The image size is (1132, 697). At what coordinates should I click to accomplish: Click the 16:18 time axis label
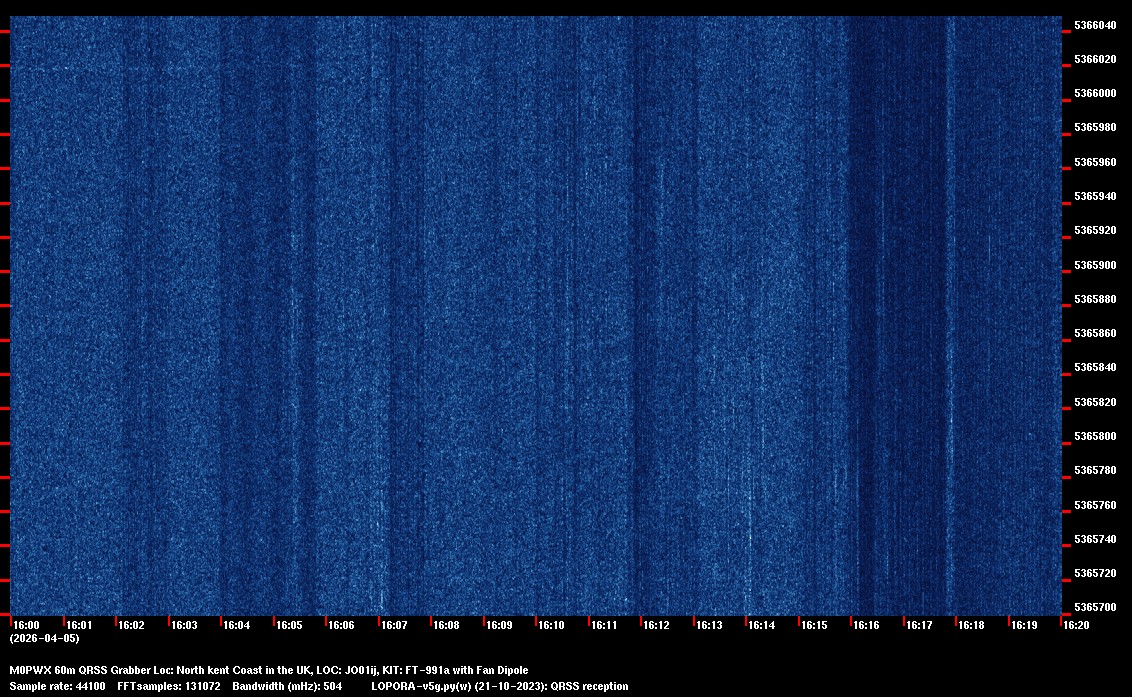pyautogui.click(x=971, y=625)
